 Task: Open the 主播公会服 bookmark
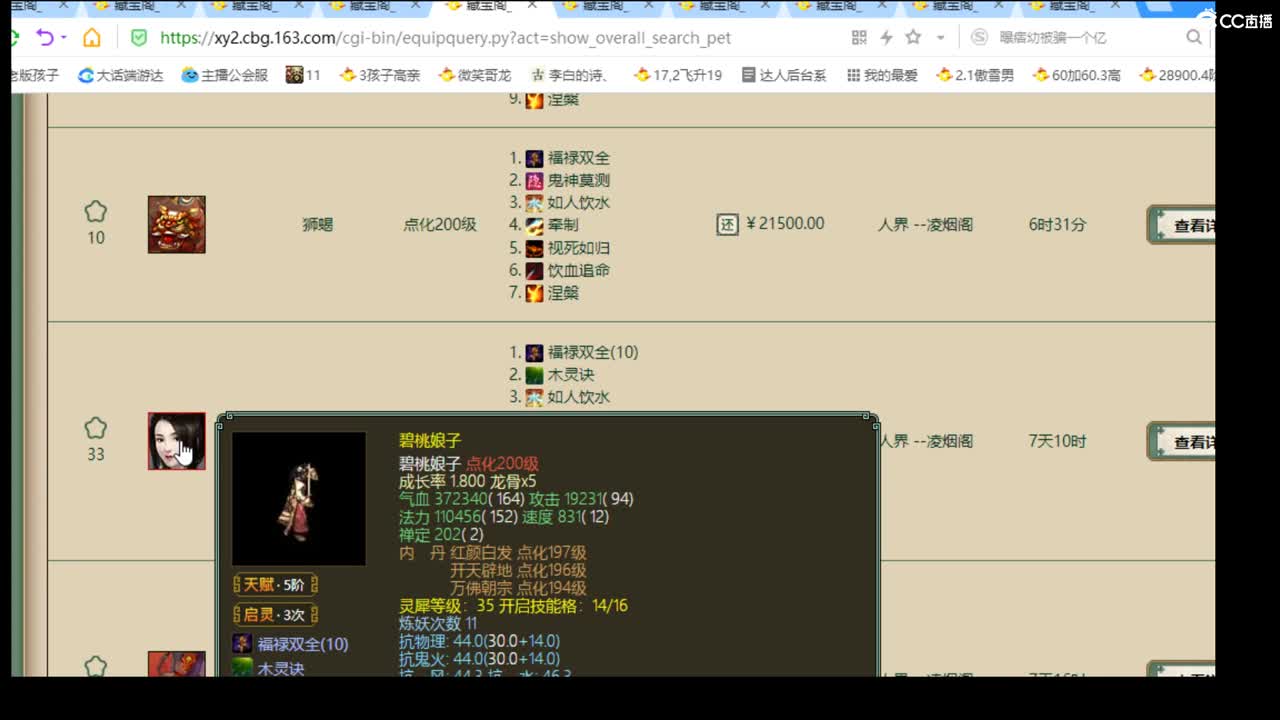[x=225, y=75]
